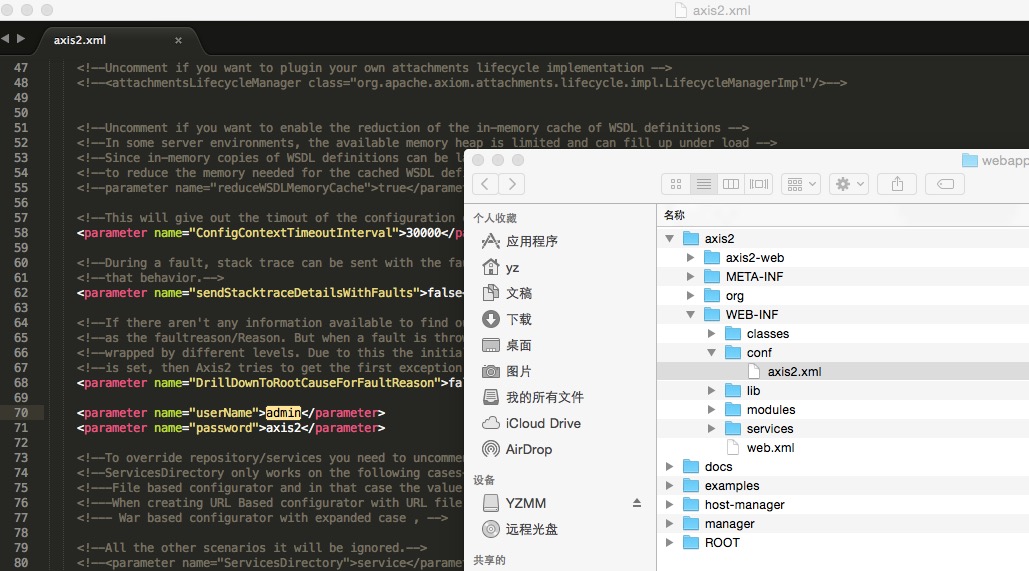This screenshot has width=1029, height=571.
Task: Expand the lib folder
Action: 711,391
